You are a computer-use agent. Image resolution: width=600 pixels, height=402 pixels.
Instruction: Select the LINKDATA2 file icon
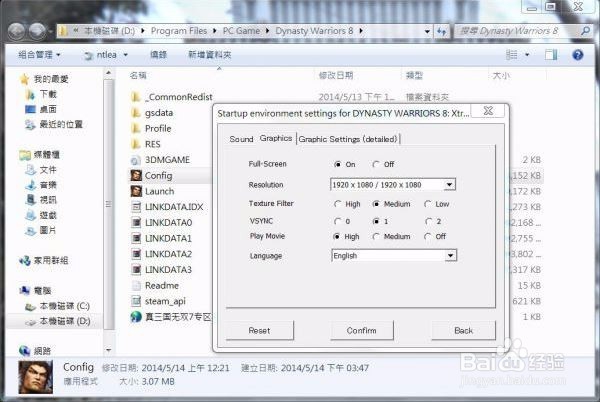(136, 254)
